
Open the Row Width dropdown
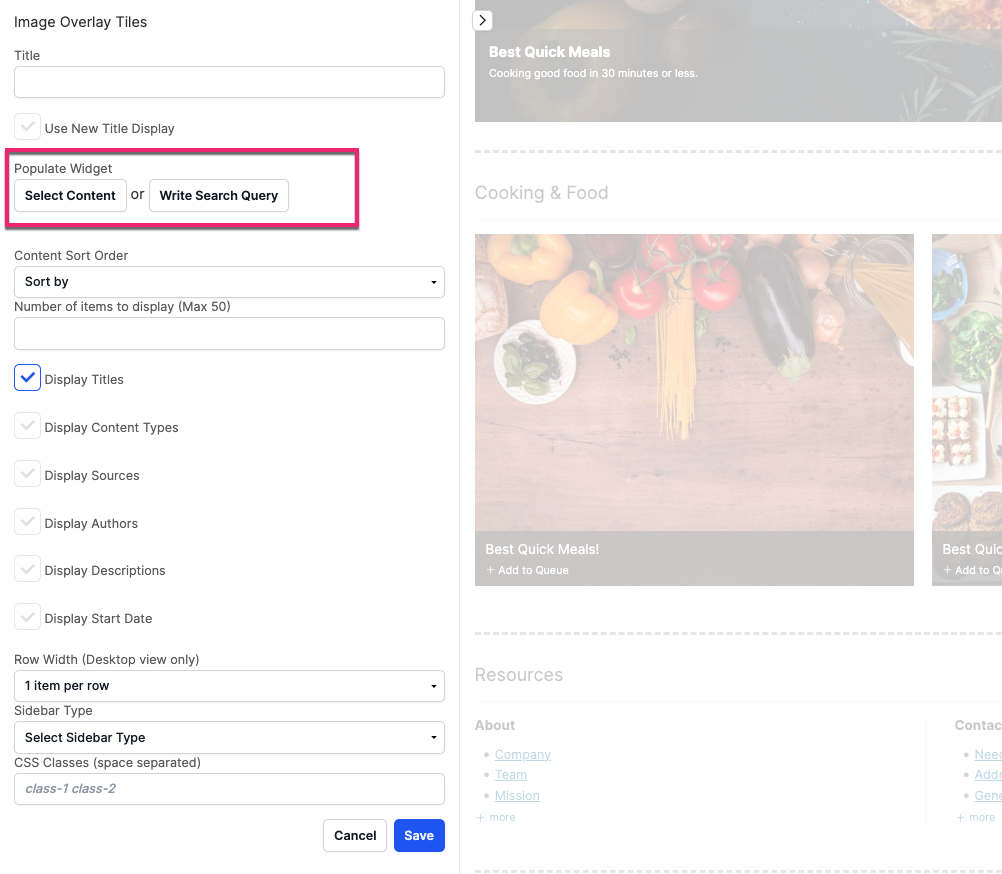(x=229, y=686)
